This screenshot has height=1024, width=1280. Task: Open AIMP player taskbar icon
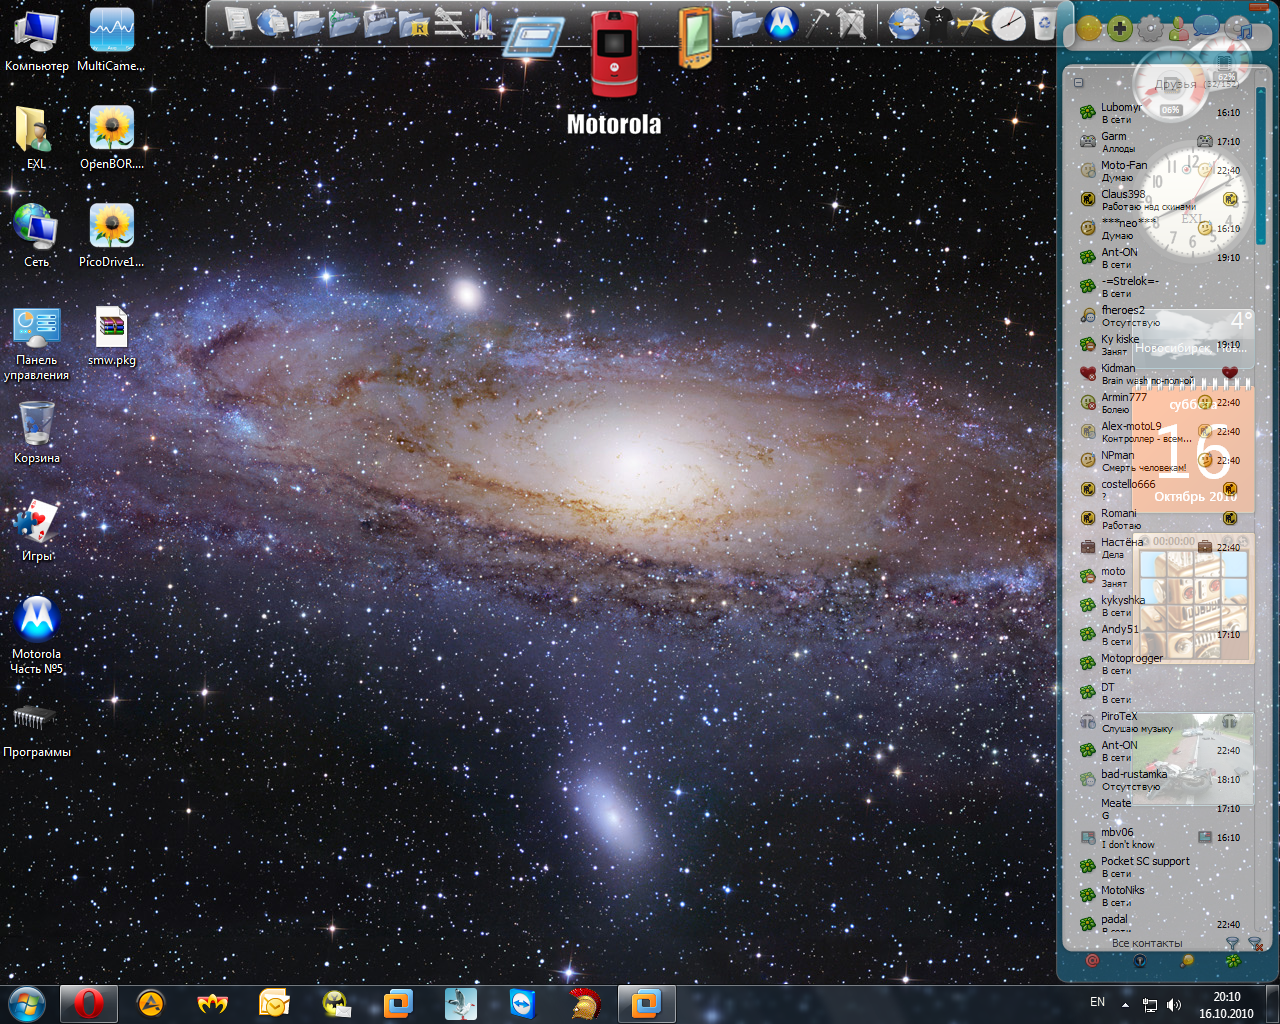(151, 1003)
